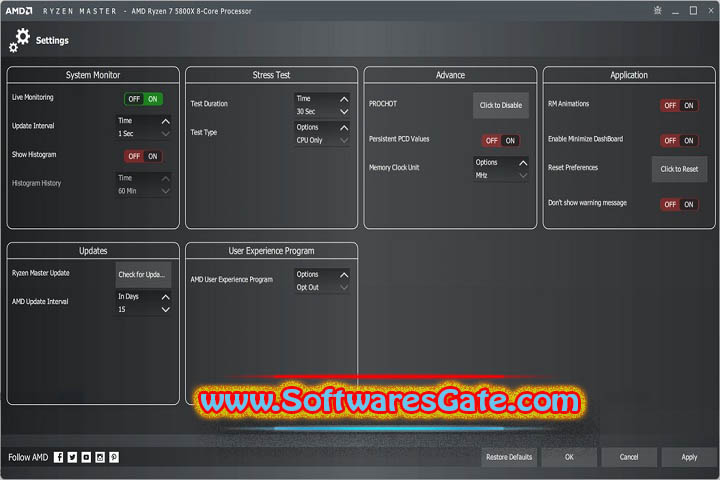This screenshot has width=720, height=480.
Task: Click the MHz memory clock unit value
Action: click(481, 175)
